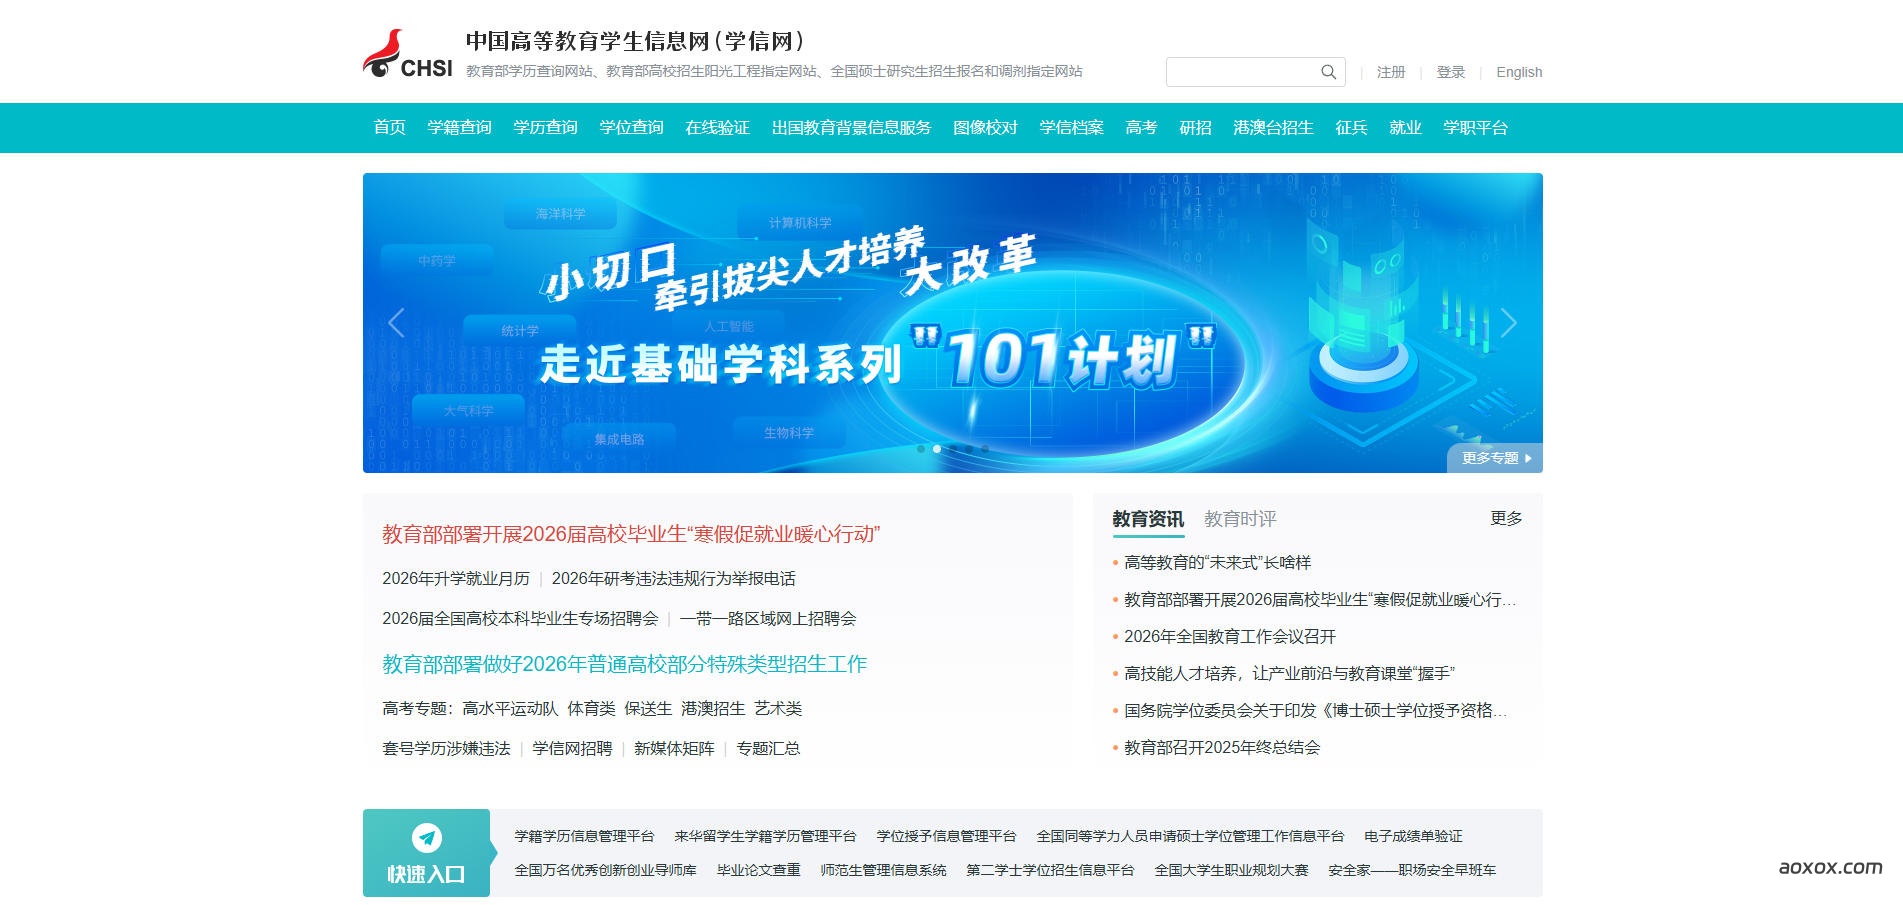Open the 寒假促就业暖心行动 headline

pyautogui.click(x=631, y=534)
